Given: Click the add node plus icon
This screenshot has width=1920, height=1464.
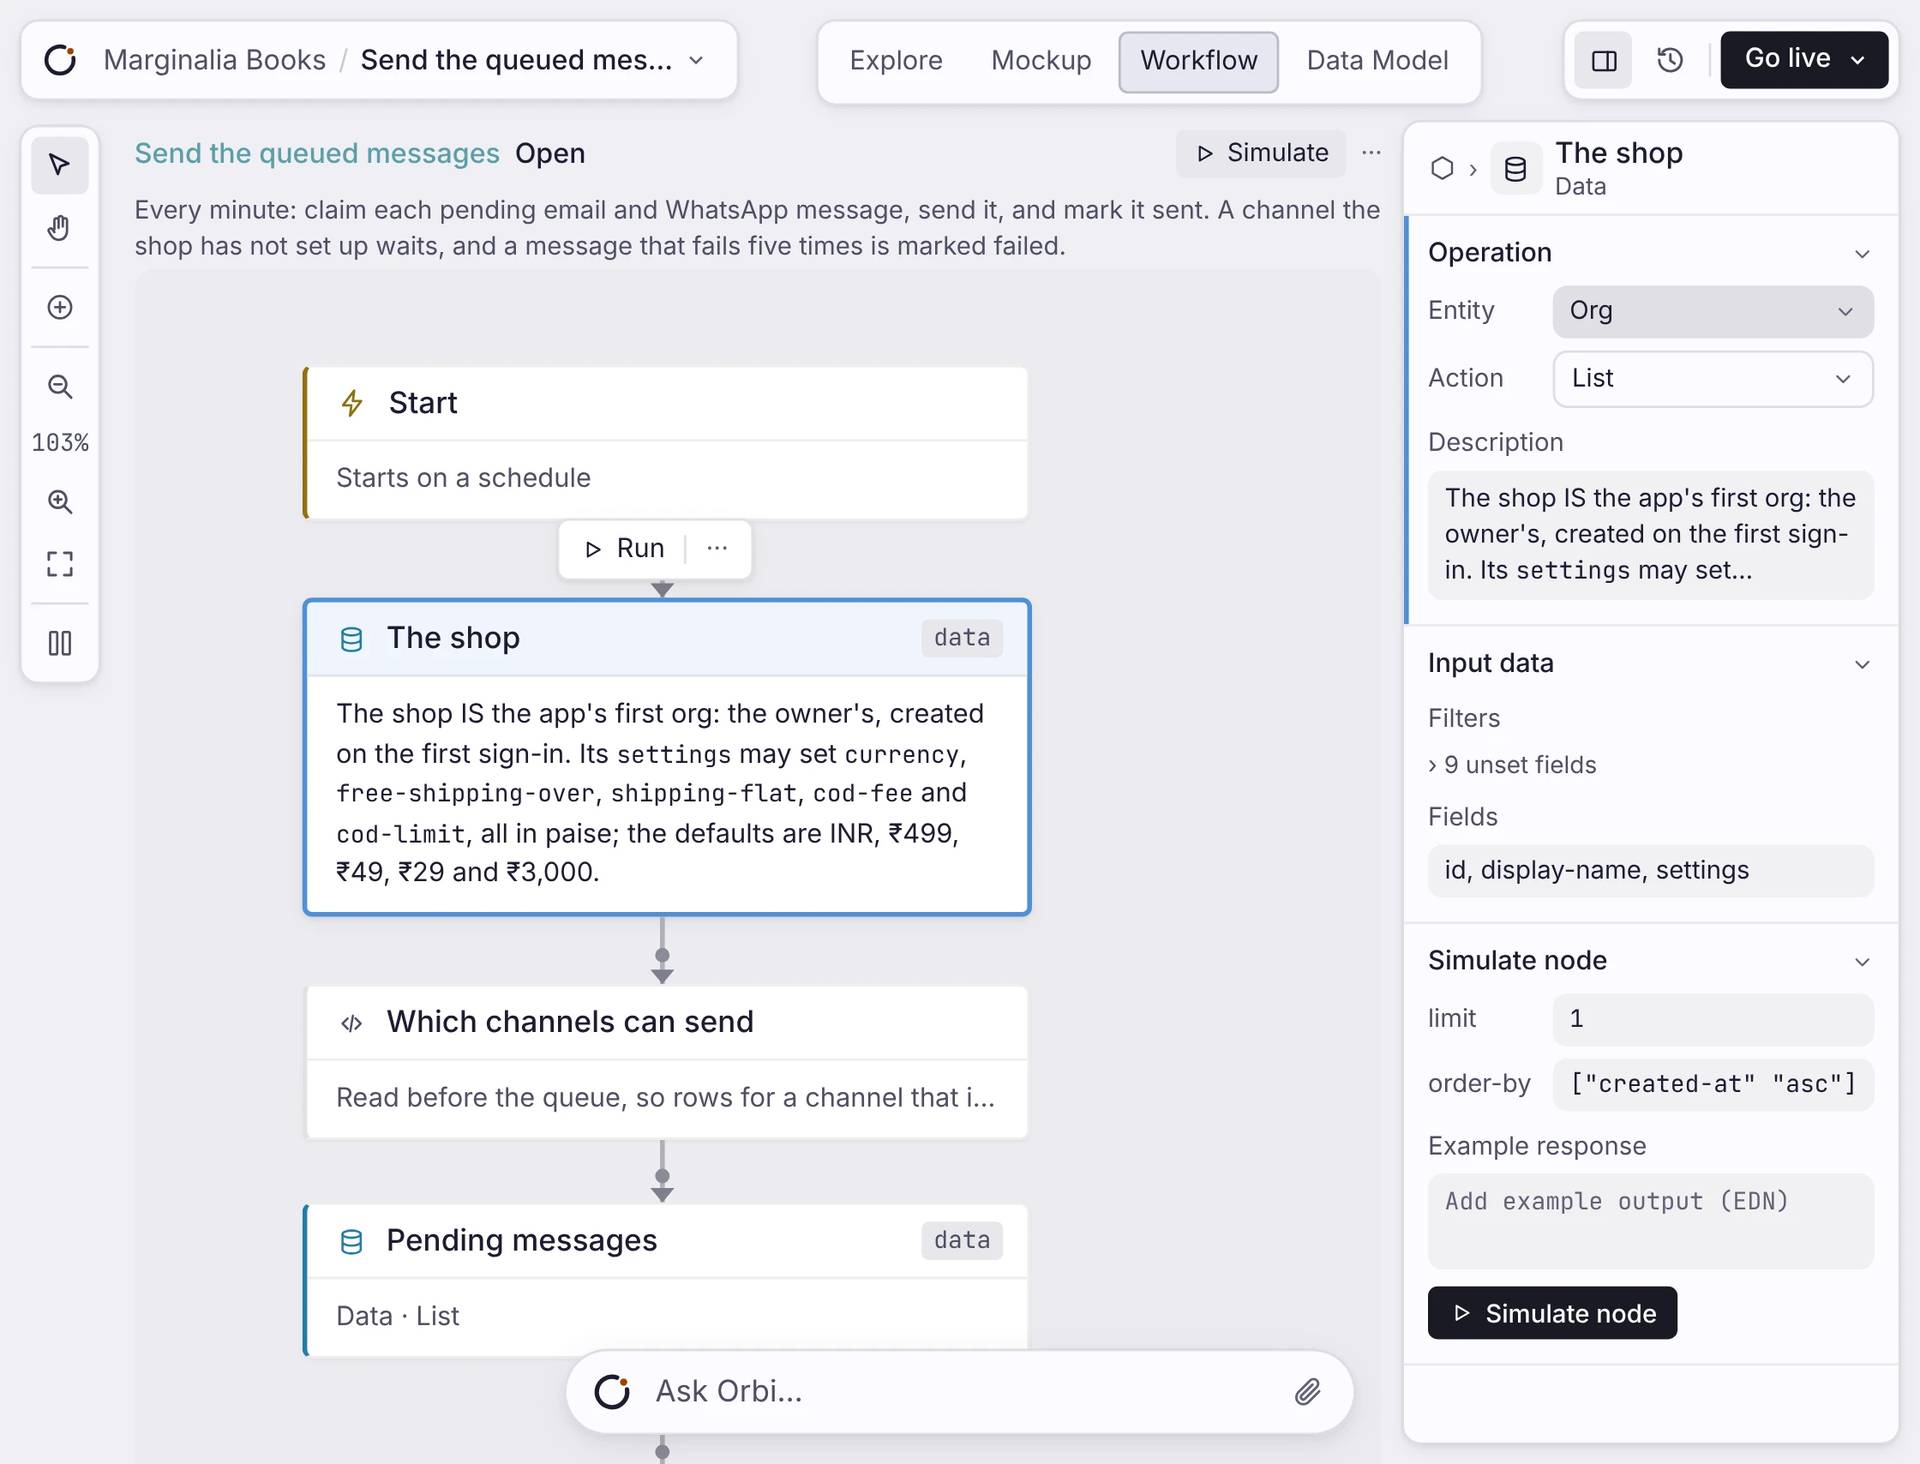Looking at the screenshot, I should point(60,307).
